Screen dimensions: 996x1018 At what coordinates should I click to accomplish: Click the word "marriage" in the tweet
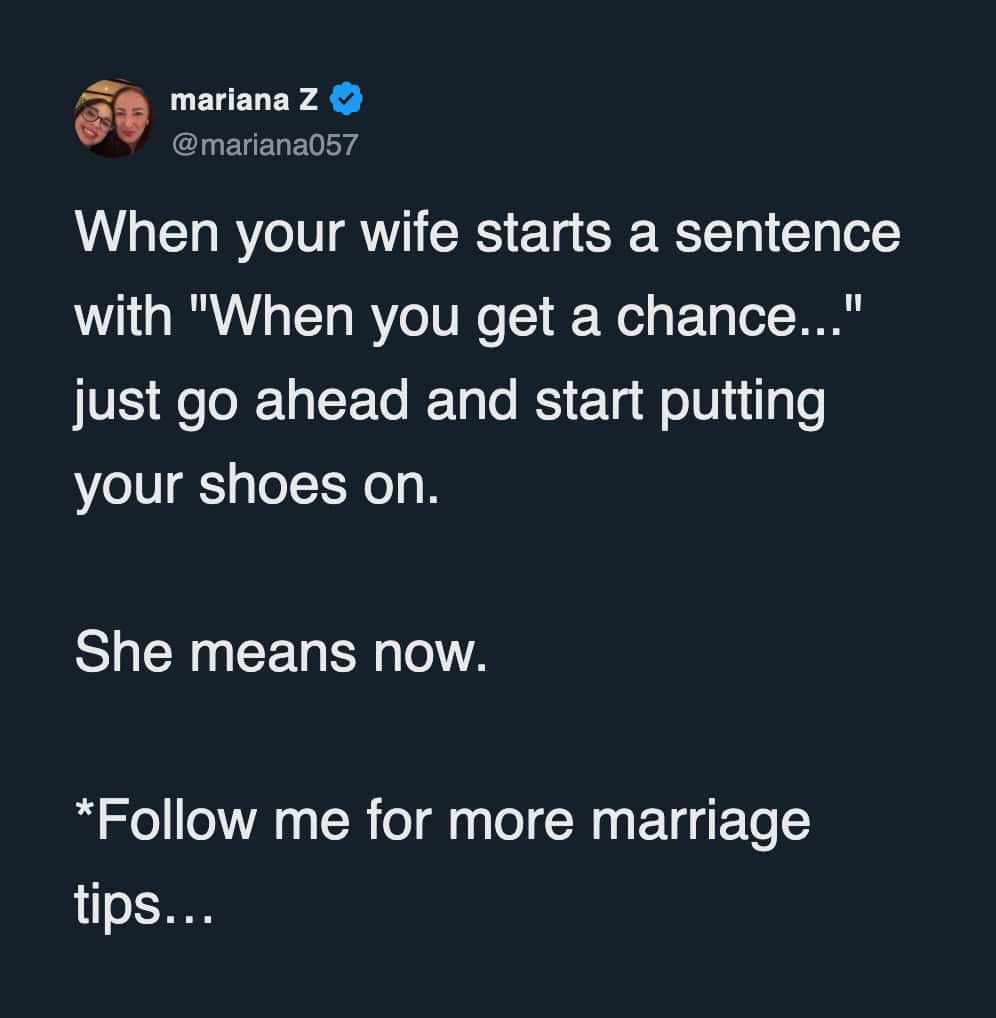click(700, 824)
